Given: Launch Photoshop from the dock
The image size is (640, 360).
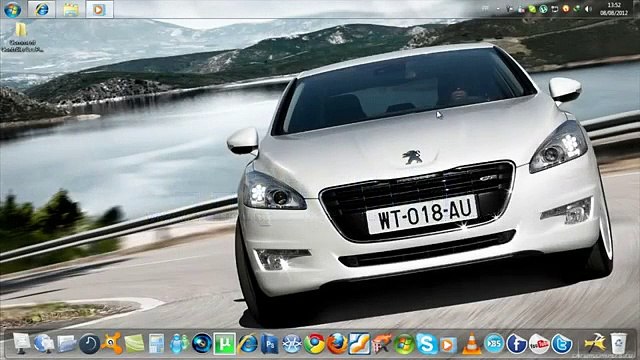Looking at the screenshot, I should pos(269,344).
